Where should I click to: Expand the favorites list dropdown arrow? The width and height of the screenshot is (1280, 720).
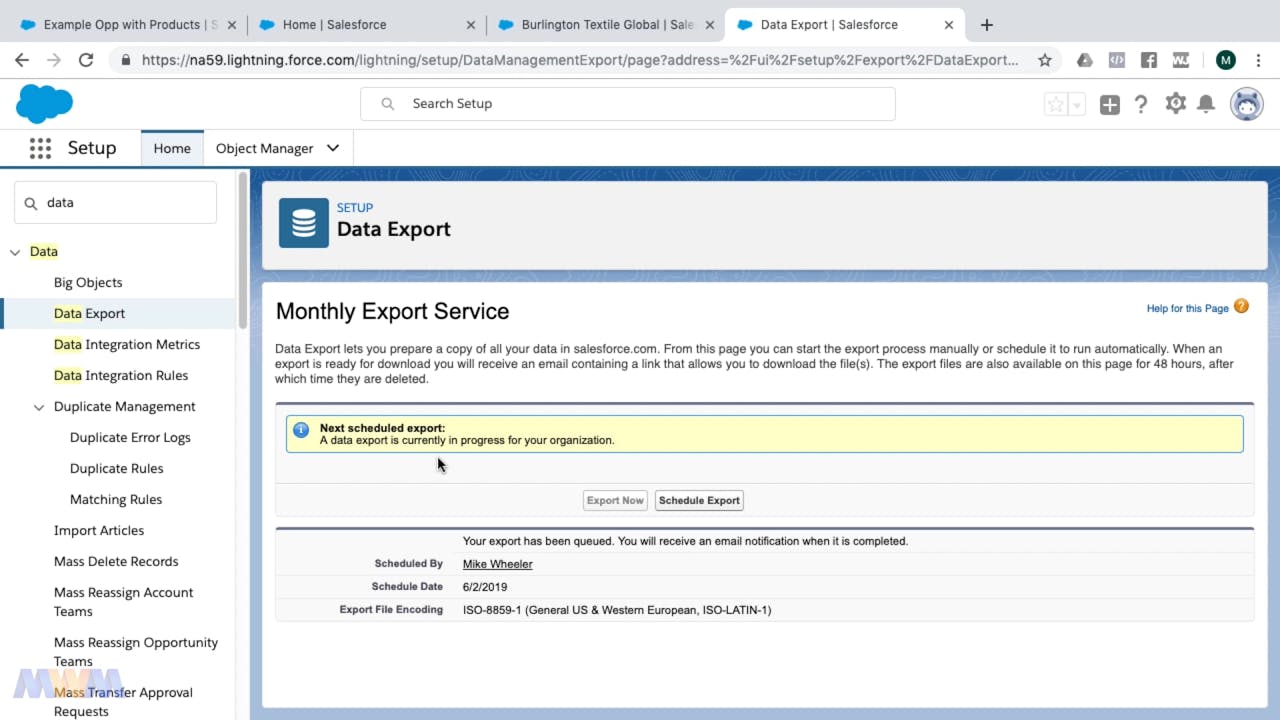tap(1077, 104)
